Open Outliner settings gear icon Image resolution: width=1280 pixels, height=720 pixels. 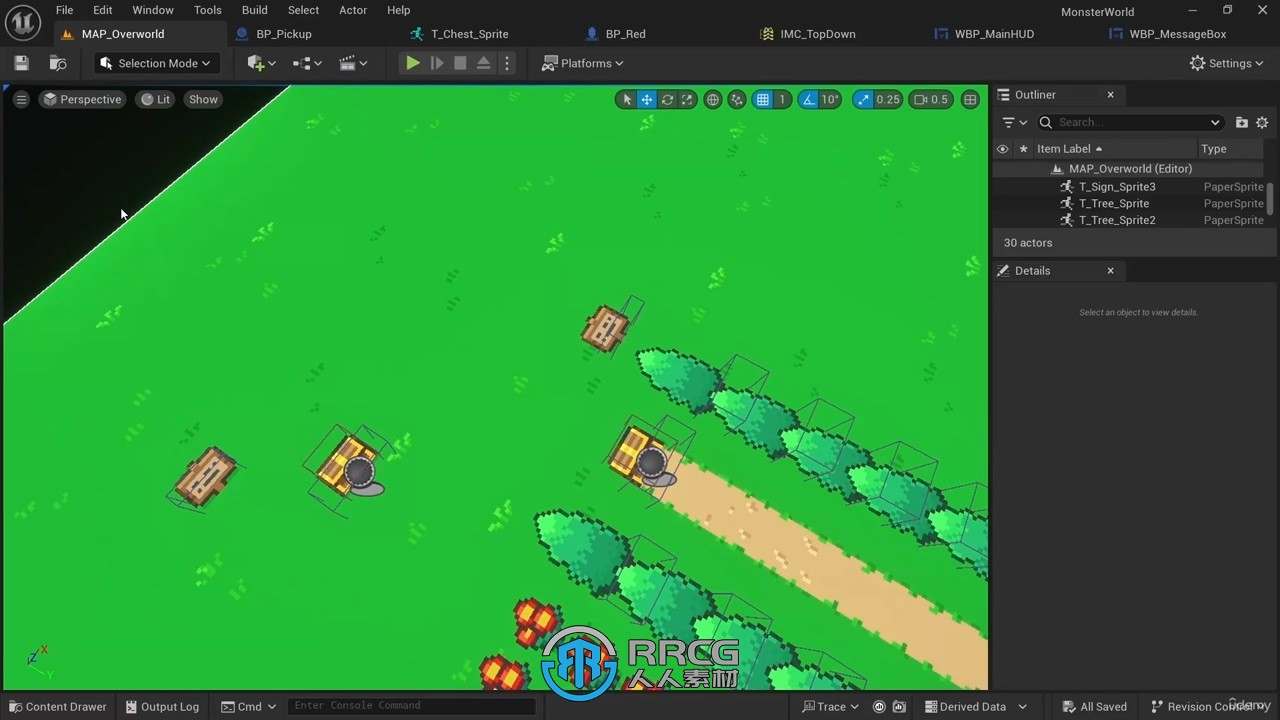(1262, 122)
